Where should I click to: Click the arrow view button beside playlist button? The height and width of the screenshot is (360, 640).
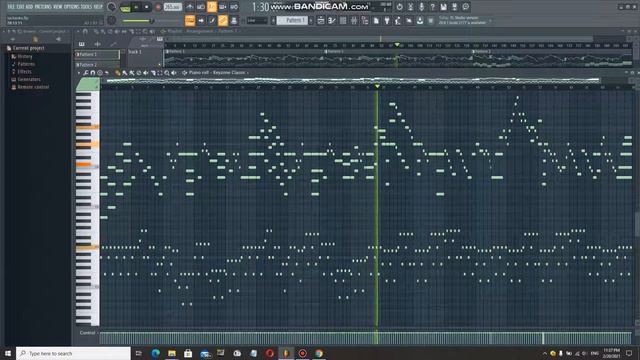[201, 20]
